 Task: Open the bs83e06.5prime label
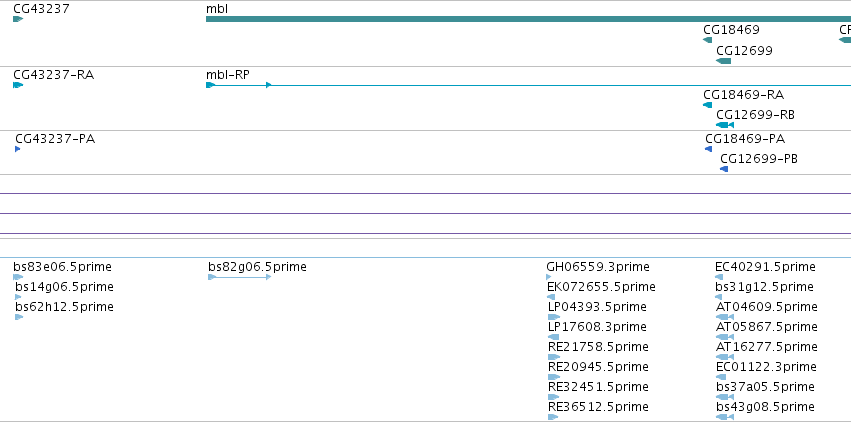pos(62,267)
